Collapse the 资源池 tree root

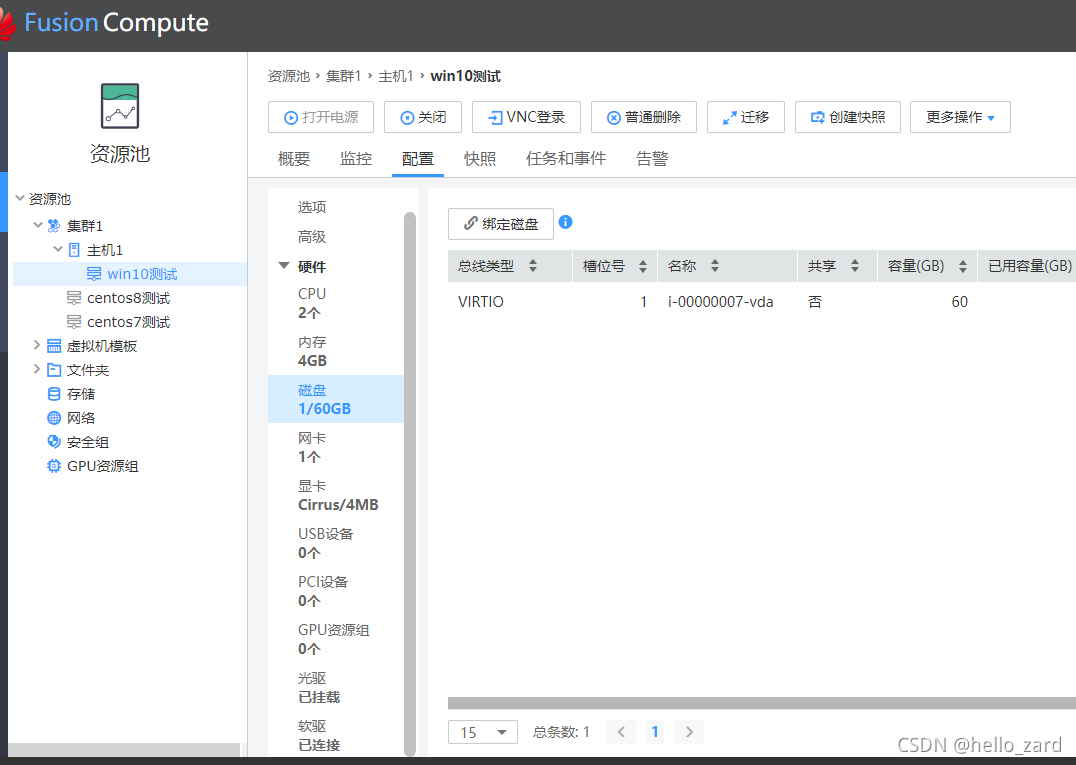[x=20, y=198]
